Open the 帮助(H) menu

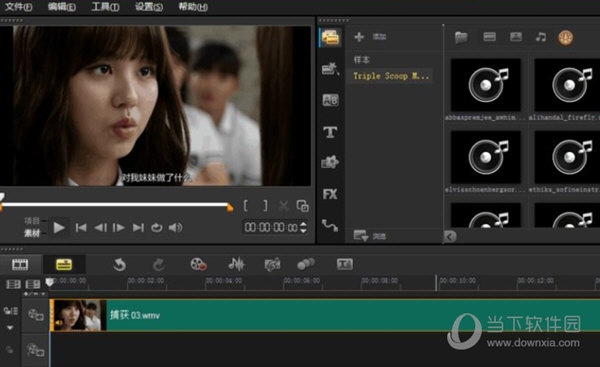click(x=193, y=7)
